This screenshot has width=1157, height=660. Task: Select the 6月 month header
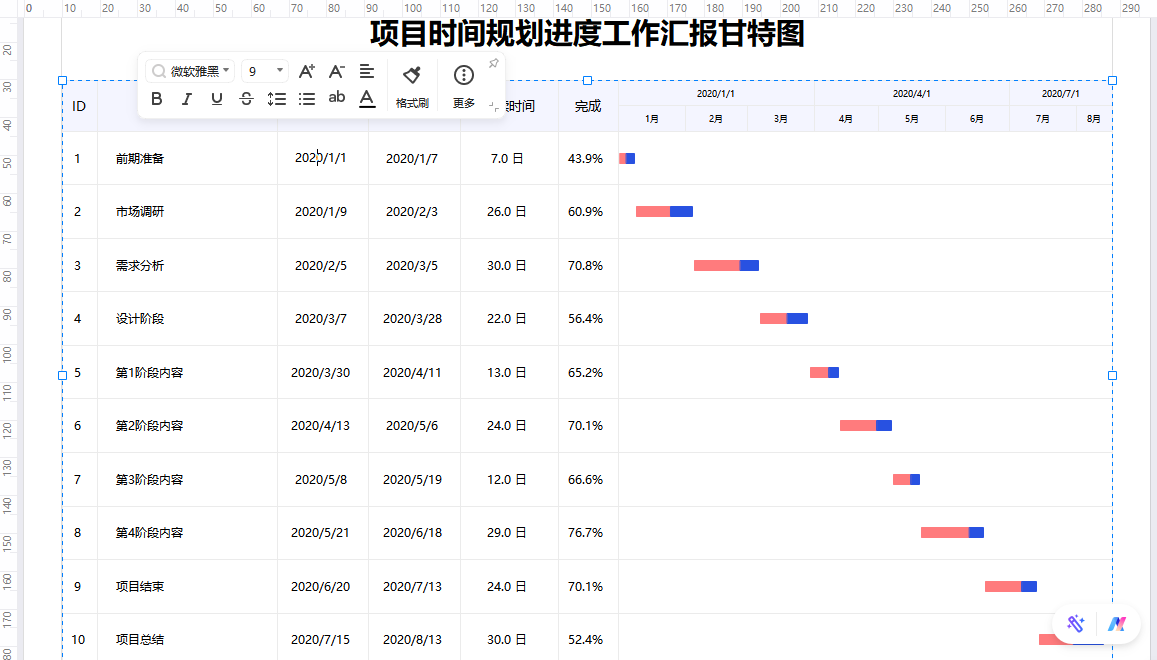(976, 119)
